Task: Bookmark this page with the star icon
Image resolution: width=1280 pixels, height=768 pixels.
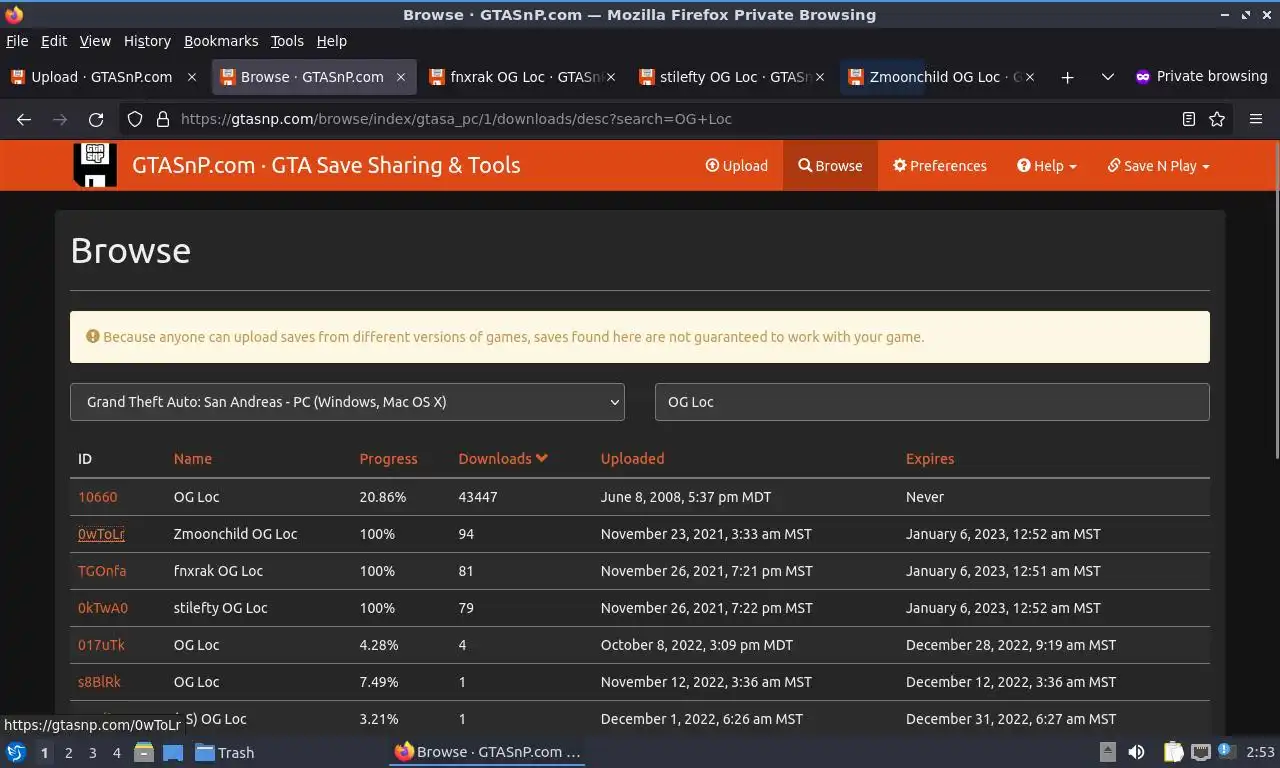Action: [1217, 119]
